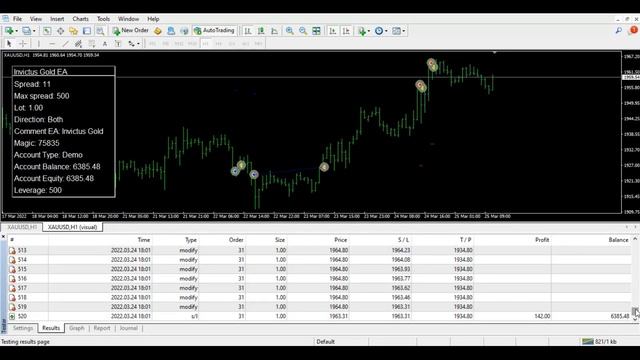
Task: Toggle the Market Watch window icon
Action: click(x=47, y=31)
